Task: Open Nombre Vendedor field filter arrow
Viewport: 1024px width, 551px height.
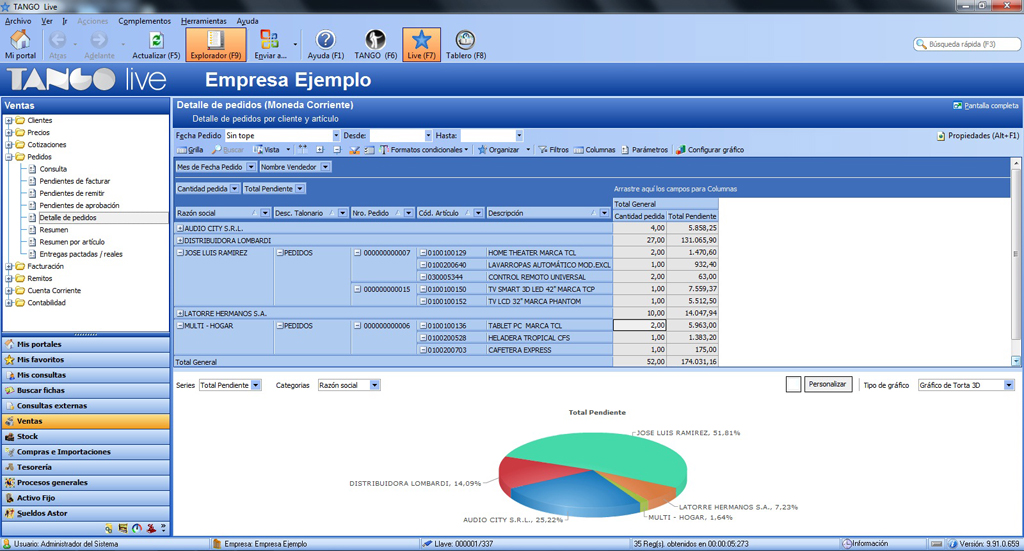Action: click(x=325, y=167)
